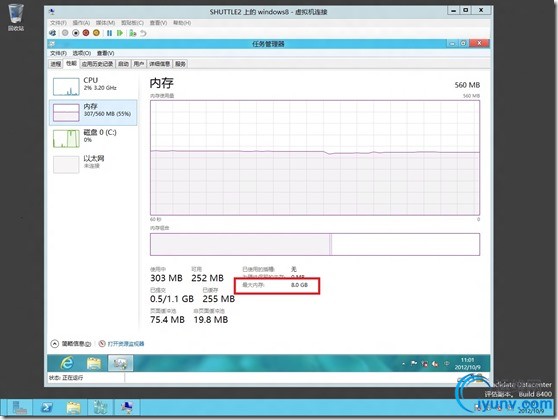Click the memory composition bar
Screen dimensions: 558x420
[x=315, y=245]
